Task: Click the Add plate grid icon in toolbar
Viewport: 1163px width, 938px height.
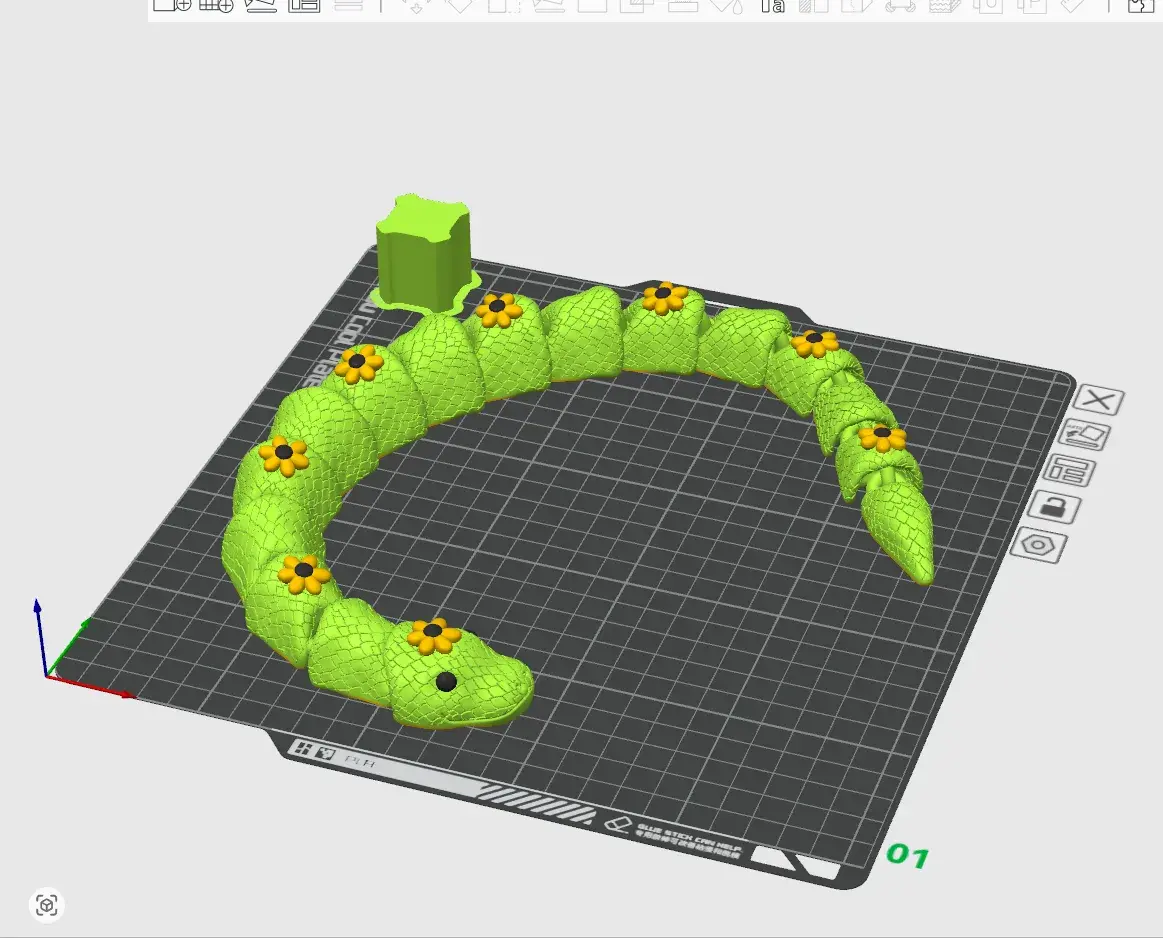Action: (x=217, y=5)
